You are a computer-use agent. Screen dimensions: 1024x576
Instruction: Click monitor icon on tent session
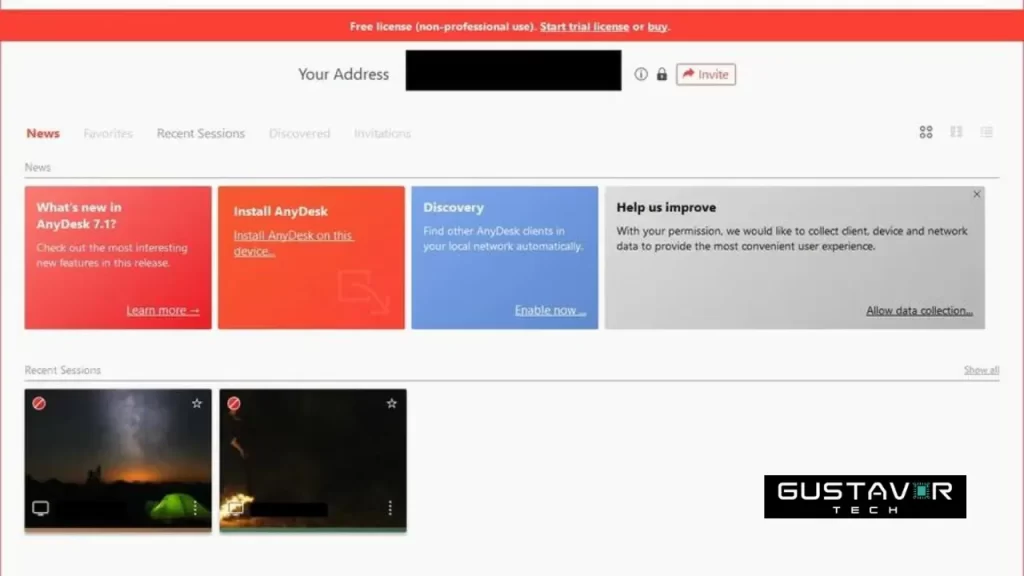(x=40, y=508)
